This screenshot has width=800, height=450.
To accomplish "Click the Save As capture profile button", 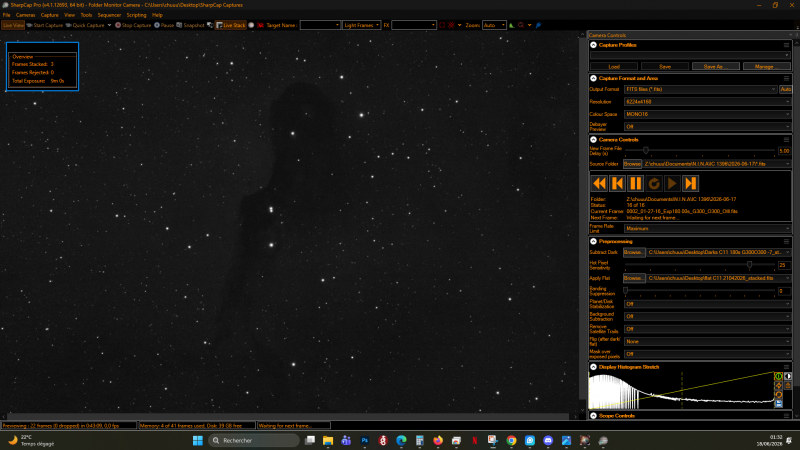I will click(x=716, y=66).
